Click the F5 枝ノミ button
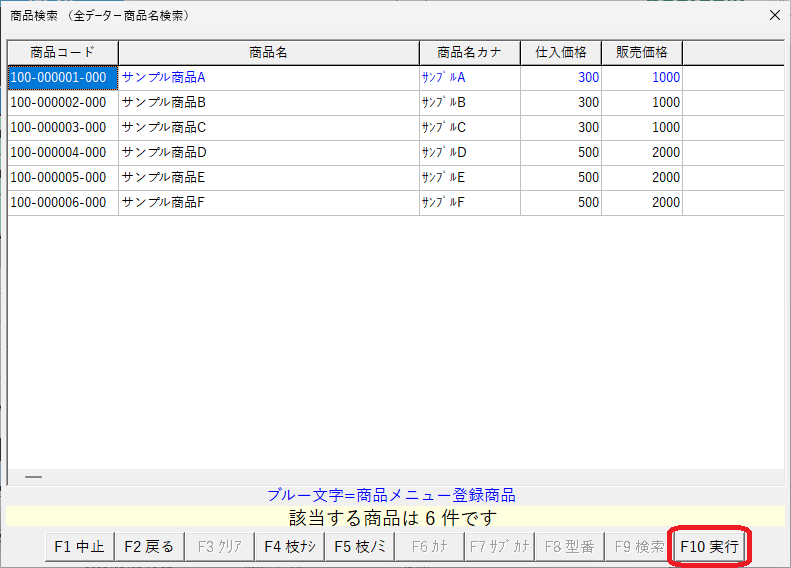This screenshot has width=791, height=568. 359,547
